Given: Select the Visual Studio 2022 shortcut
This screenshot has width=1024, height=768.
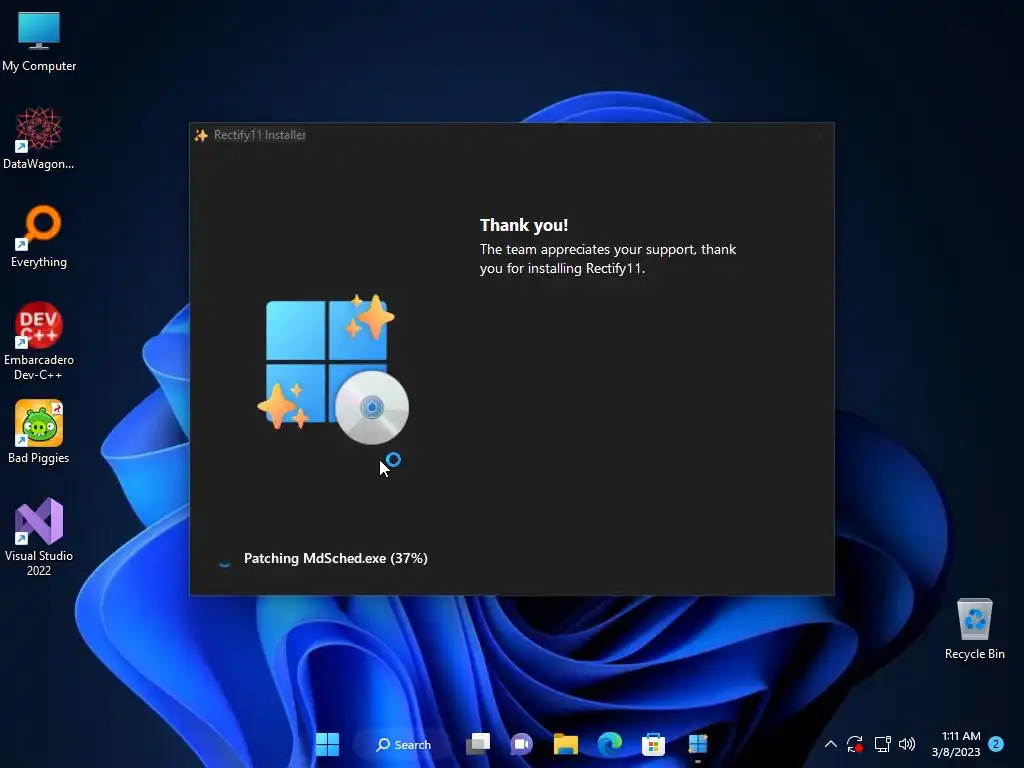Looking at the screenshot, I should tap(39, 537).
